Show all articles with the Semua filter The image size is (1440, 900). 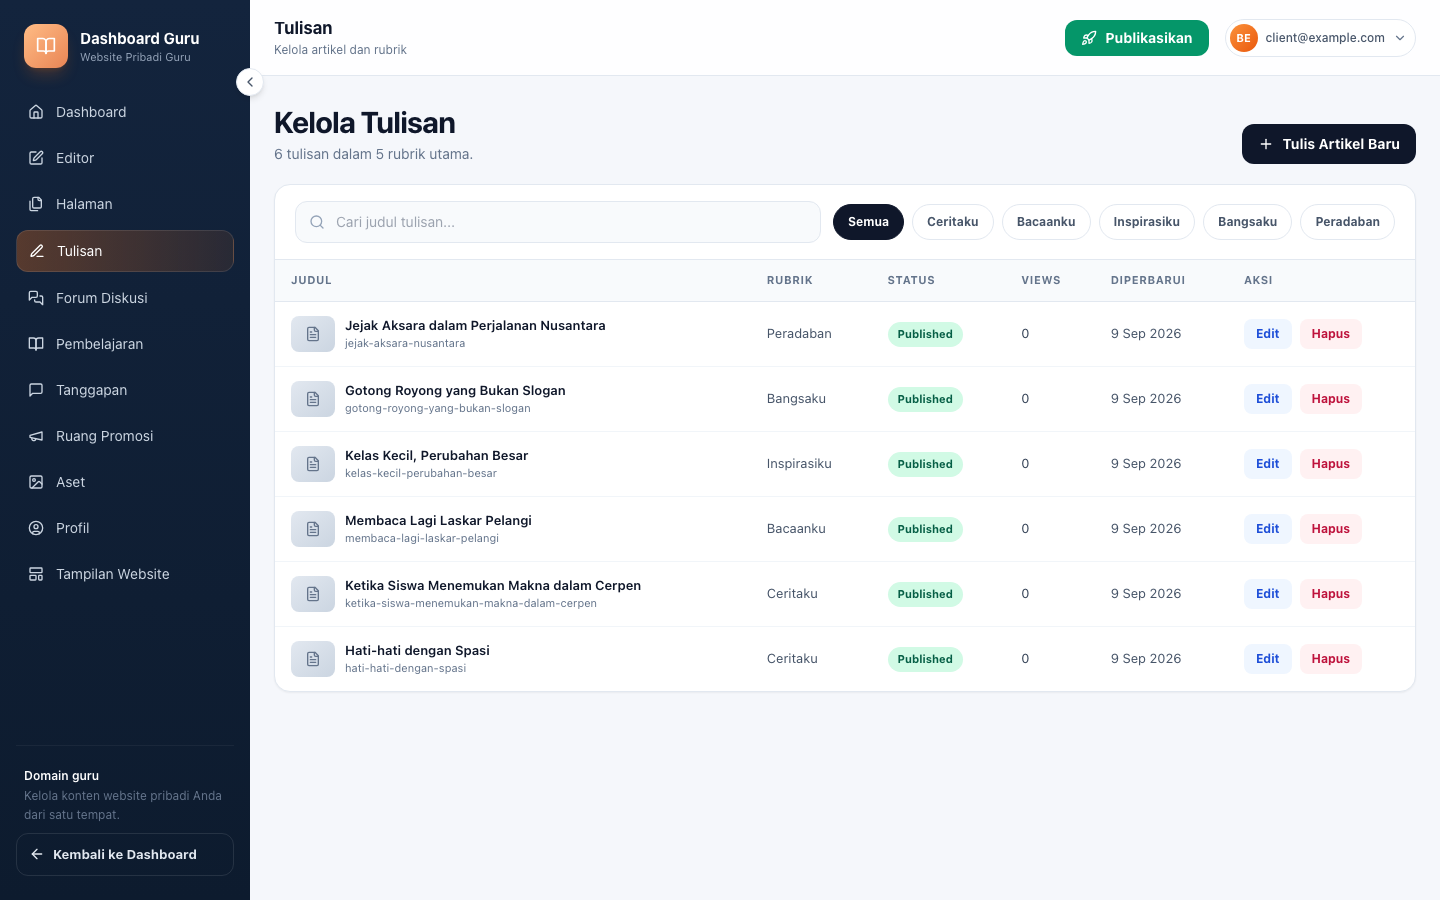(868, 222)
